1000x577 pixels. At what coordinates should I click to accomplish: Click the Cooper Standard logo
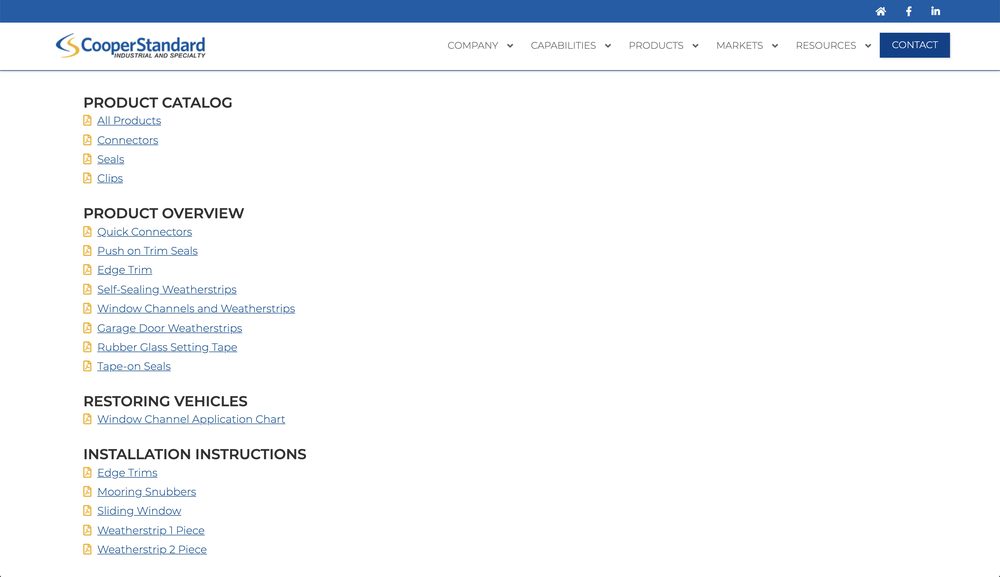[x=131, y=45]
